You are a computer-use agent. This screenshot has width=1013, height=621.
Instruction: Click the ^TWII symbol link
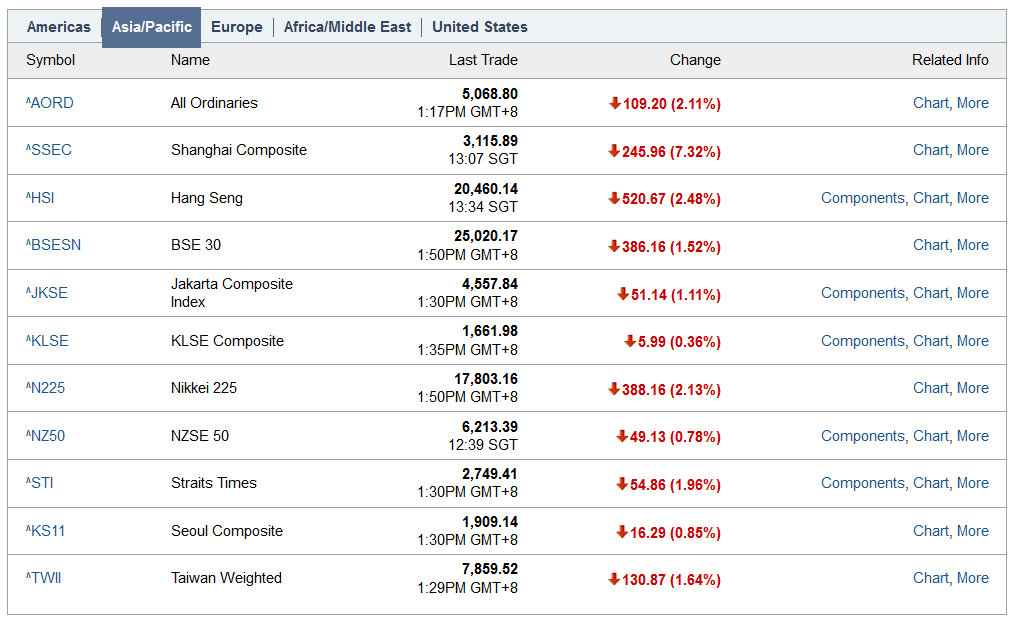point(44,578)
